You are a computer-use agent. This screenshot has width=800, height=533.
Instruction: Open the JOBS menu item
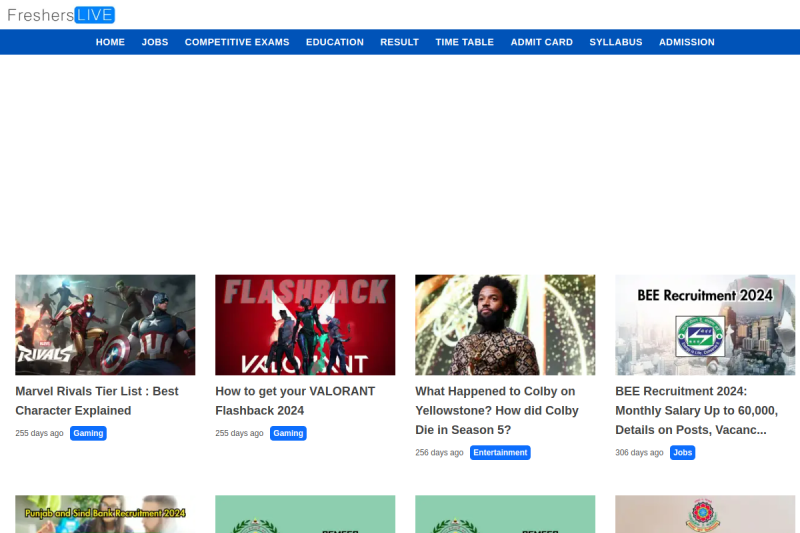pos(155,42)
